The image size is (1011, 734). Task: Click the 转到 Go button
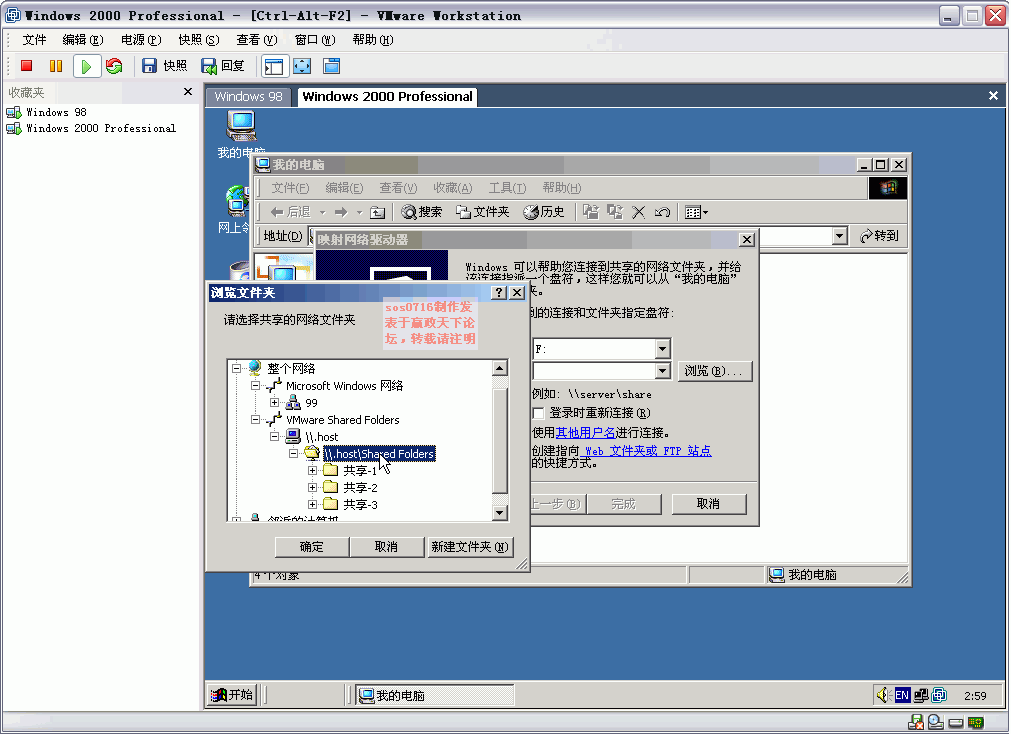(879, 236)
